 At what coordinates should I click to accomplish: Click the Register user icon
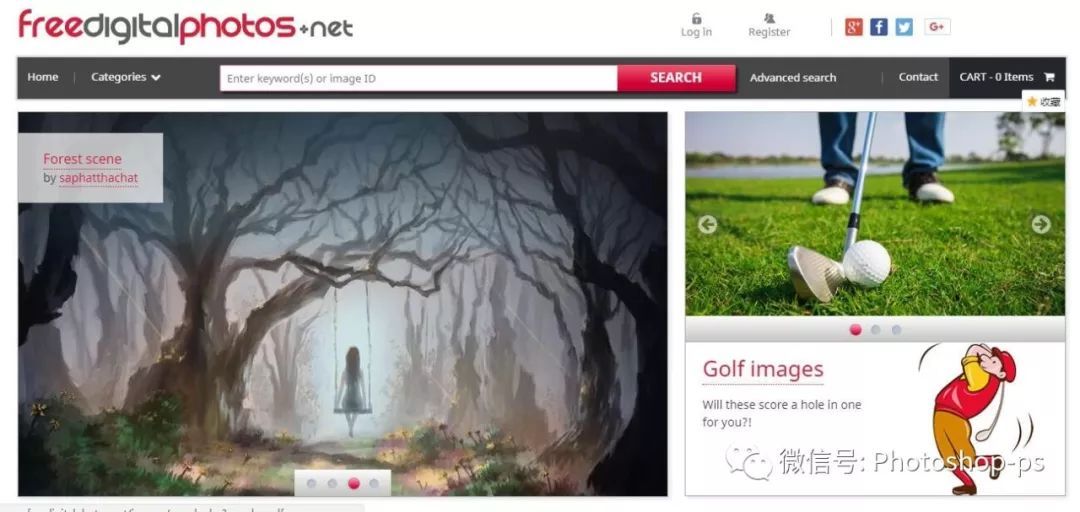pos(769,18)
